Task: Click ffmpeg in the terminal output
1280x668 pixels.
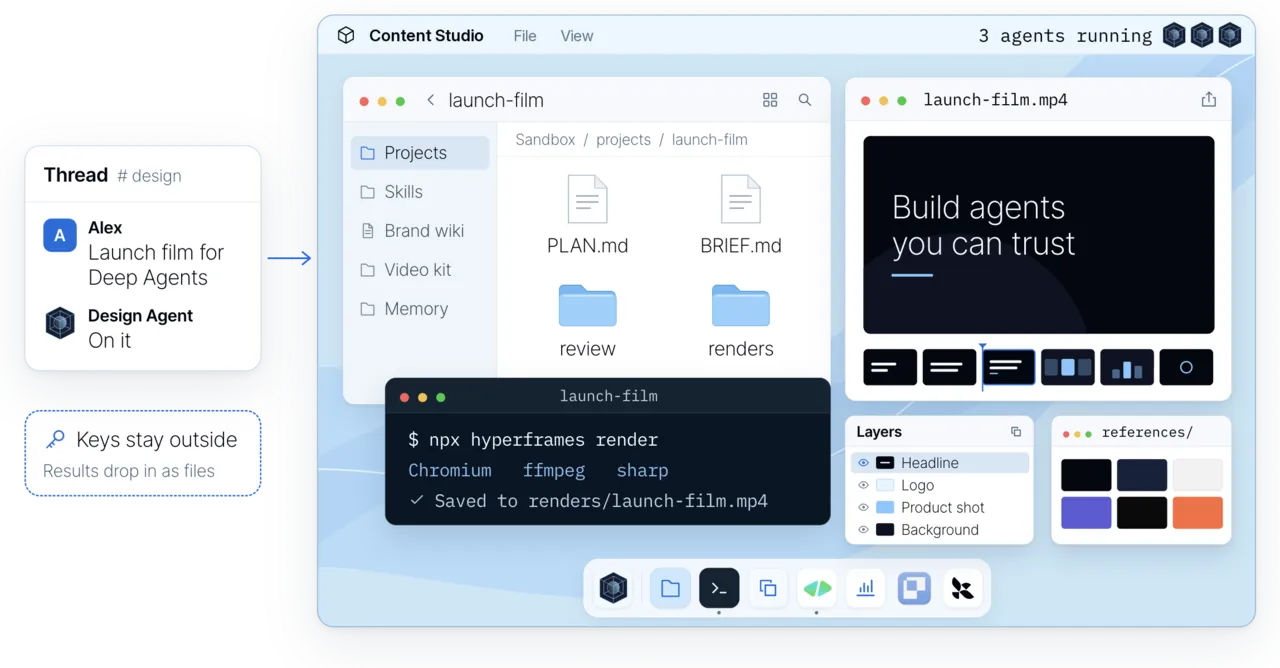Action: pos(554,470)
